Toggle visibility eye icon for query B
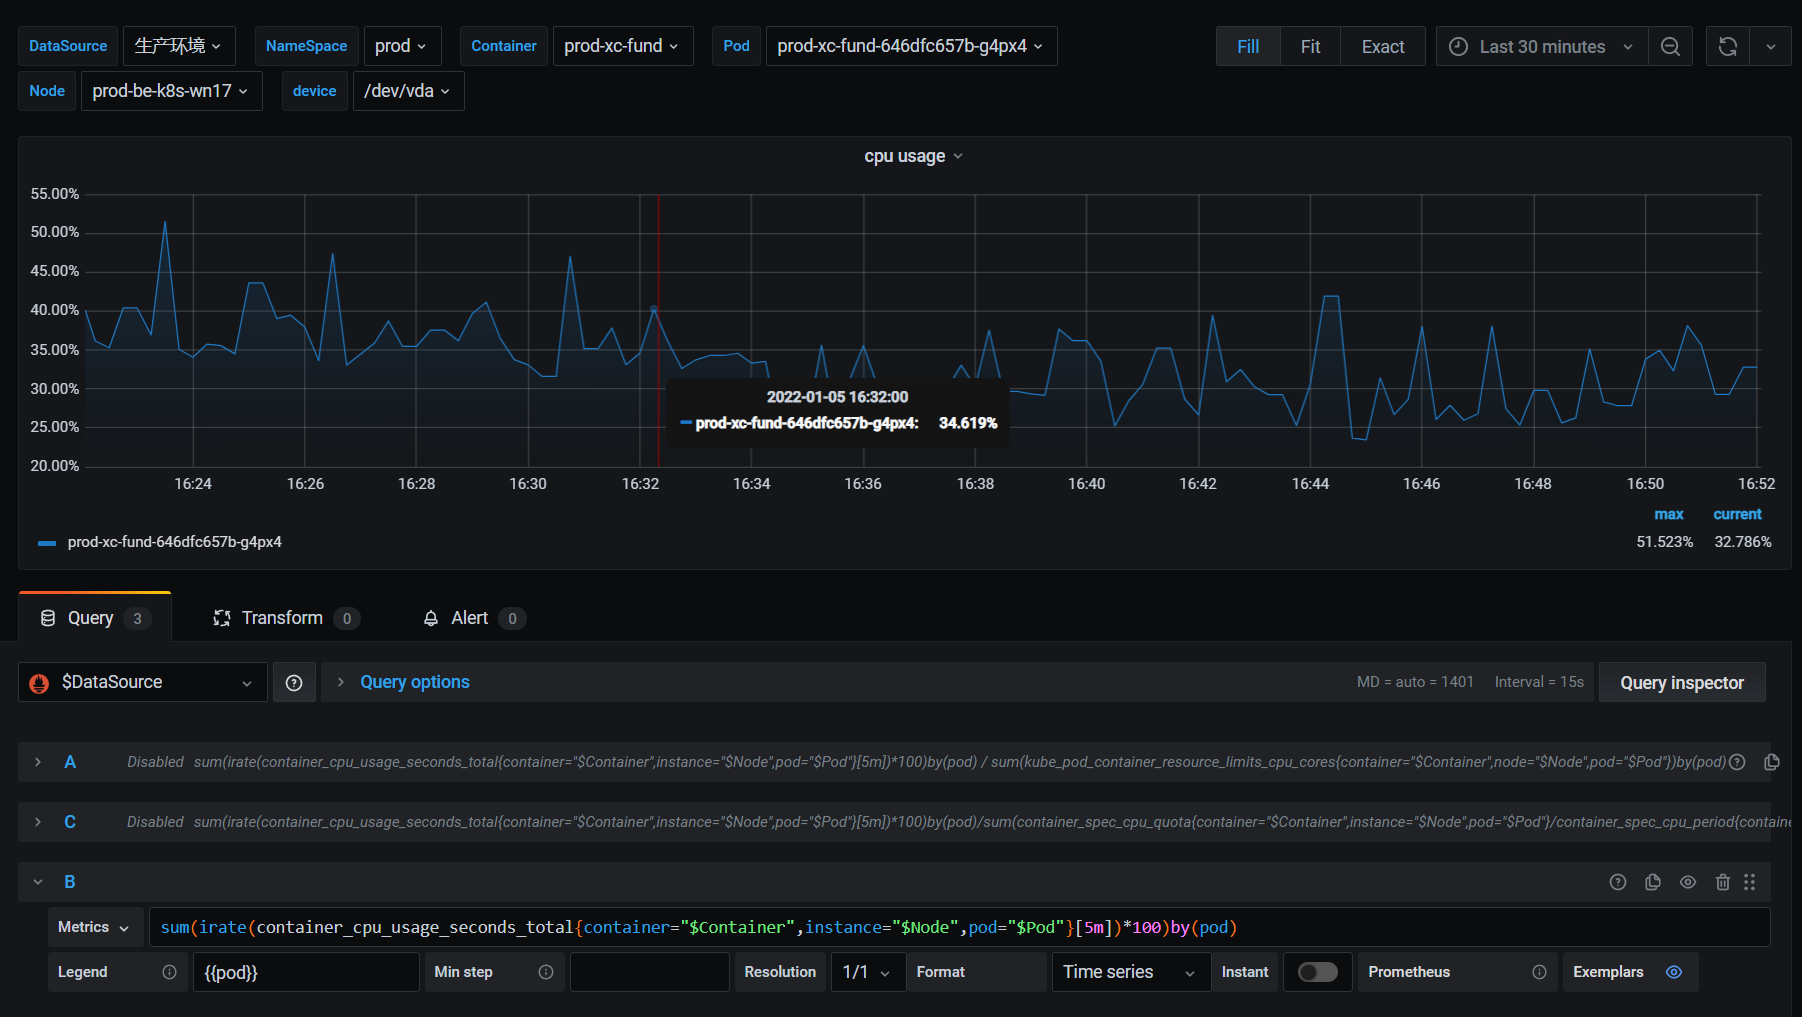The height and width of the screenshot is (1017, 1802). (x=1688, y=882)
